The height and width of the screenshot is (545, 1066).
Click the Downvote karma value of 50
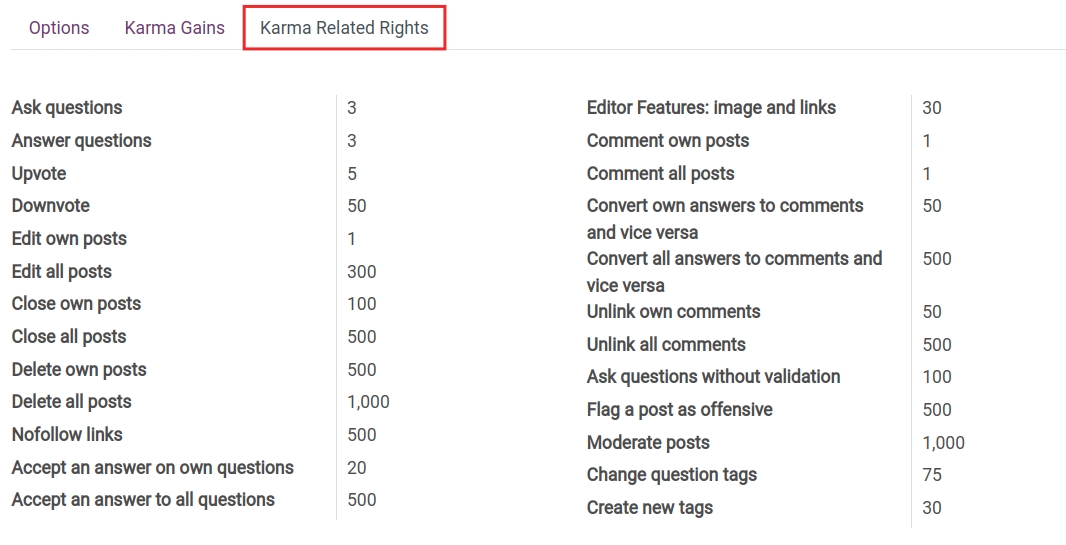click(357, 206)
